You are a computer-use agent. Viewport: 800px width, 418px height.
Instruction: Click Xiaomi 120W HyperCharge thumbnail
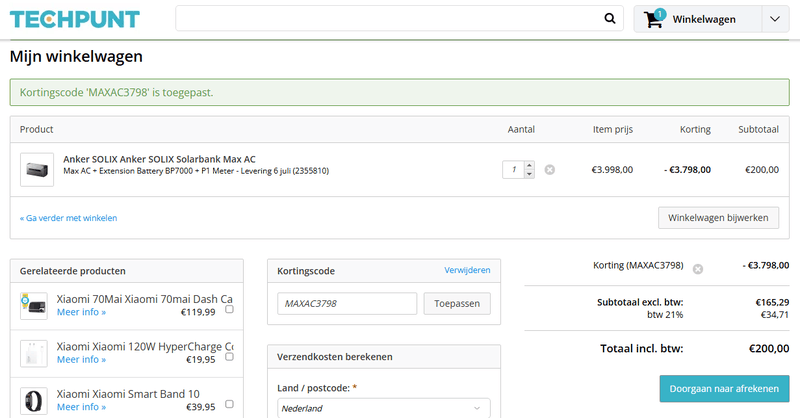coord(34,353)
